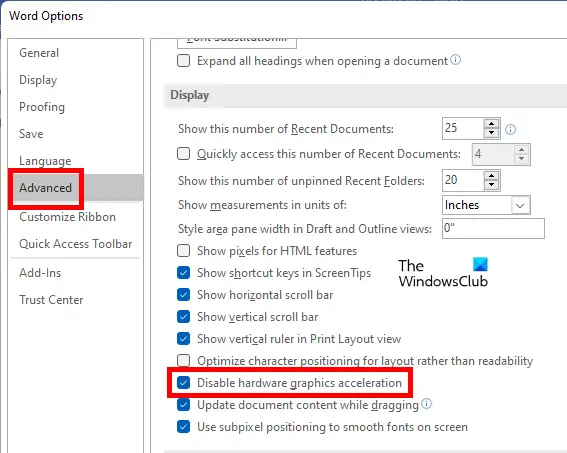Decrease Recent Documents count with down arrow
The height and width of the screenshot is (453, 567).
[x=491, y=133]
